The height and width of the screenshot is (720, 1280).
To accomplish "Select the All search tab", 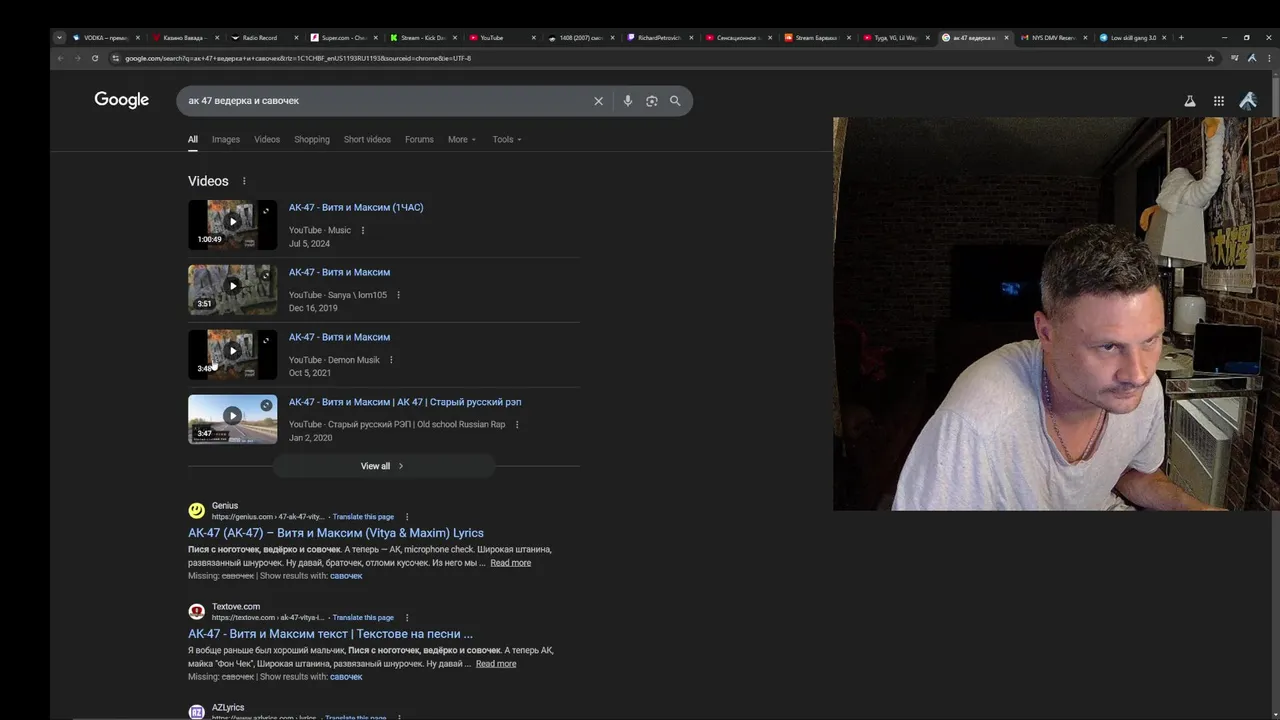I will point(193,139).
